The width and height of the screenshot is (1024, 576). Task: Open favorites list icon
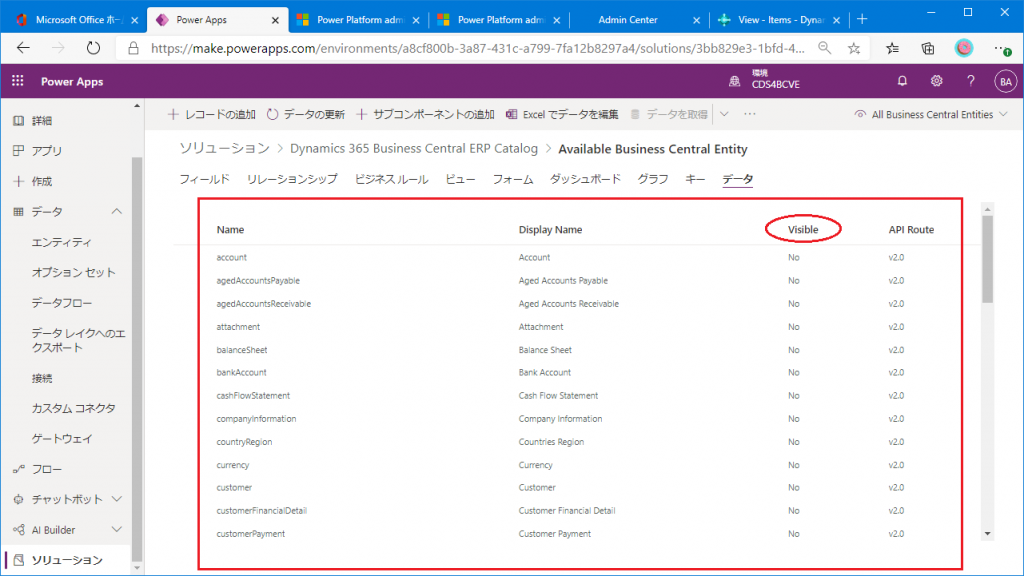(892, 48)
